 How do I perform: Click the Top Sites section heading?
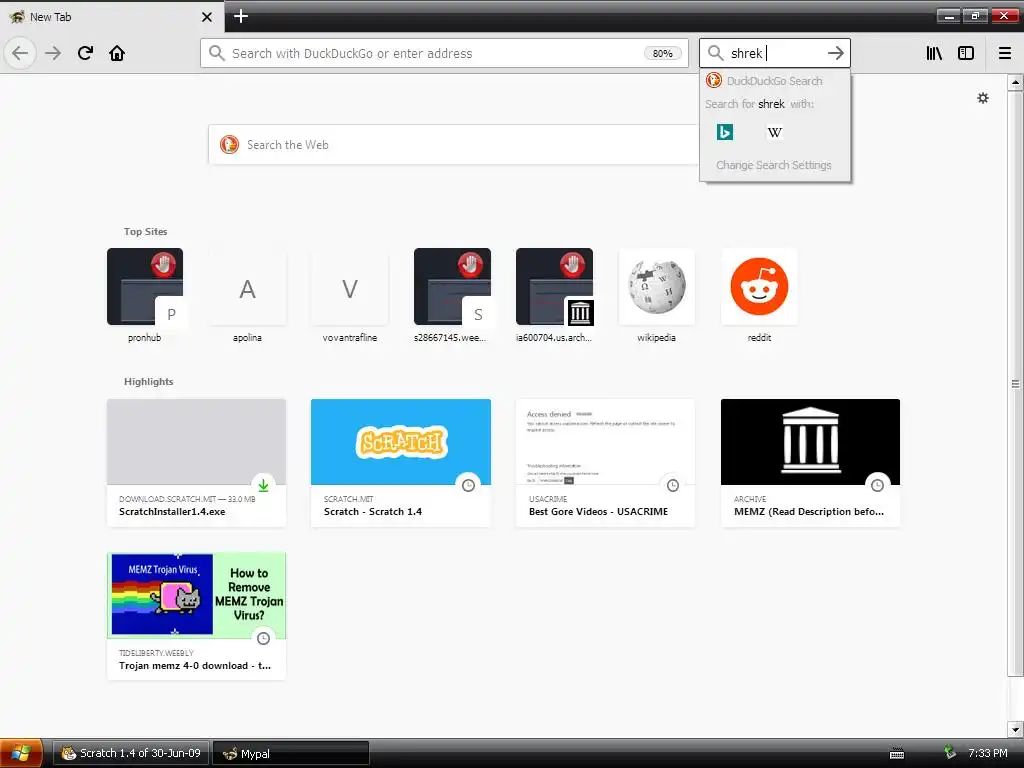tap(146, 231)
